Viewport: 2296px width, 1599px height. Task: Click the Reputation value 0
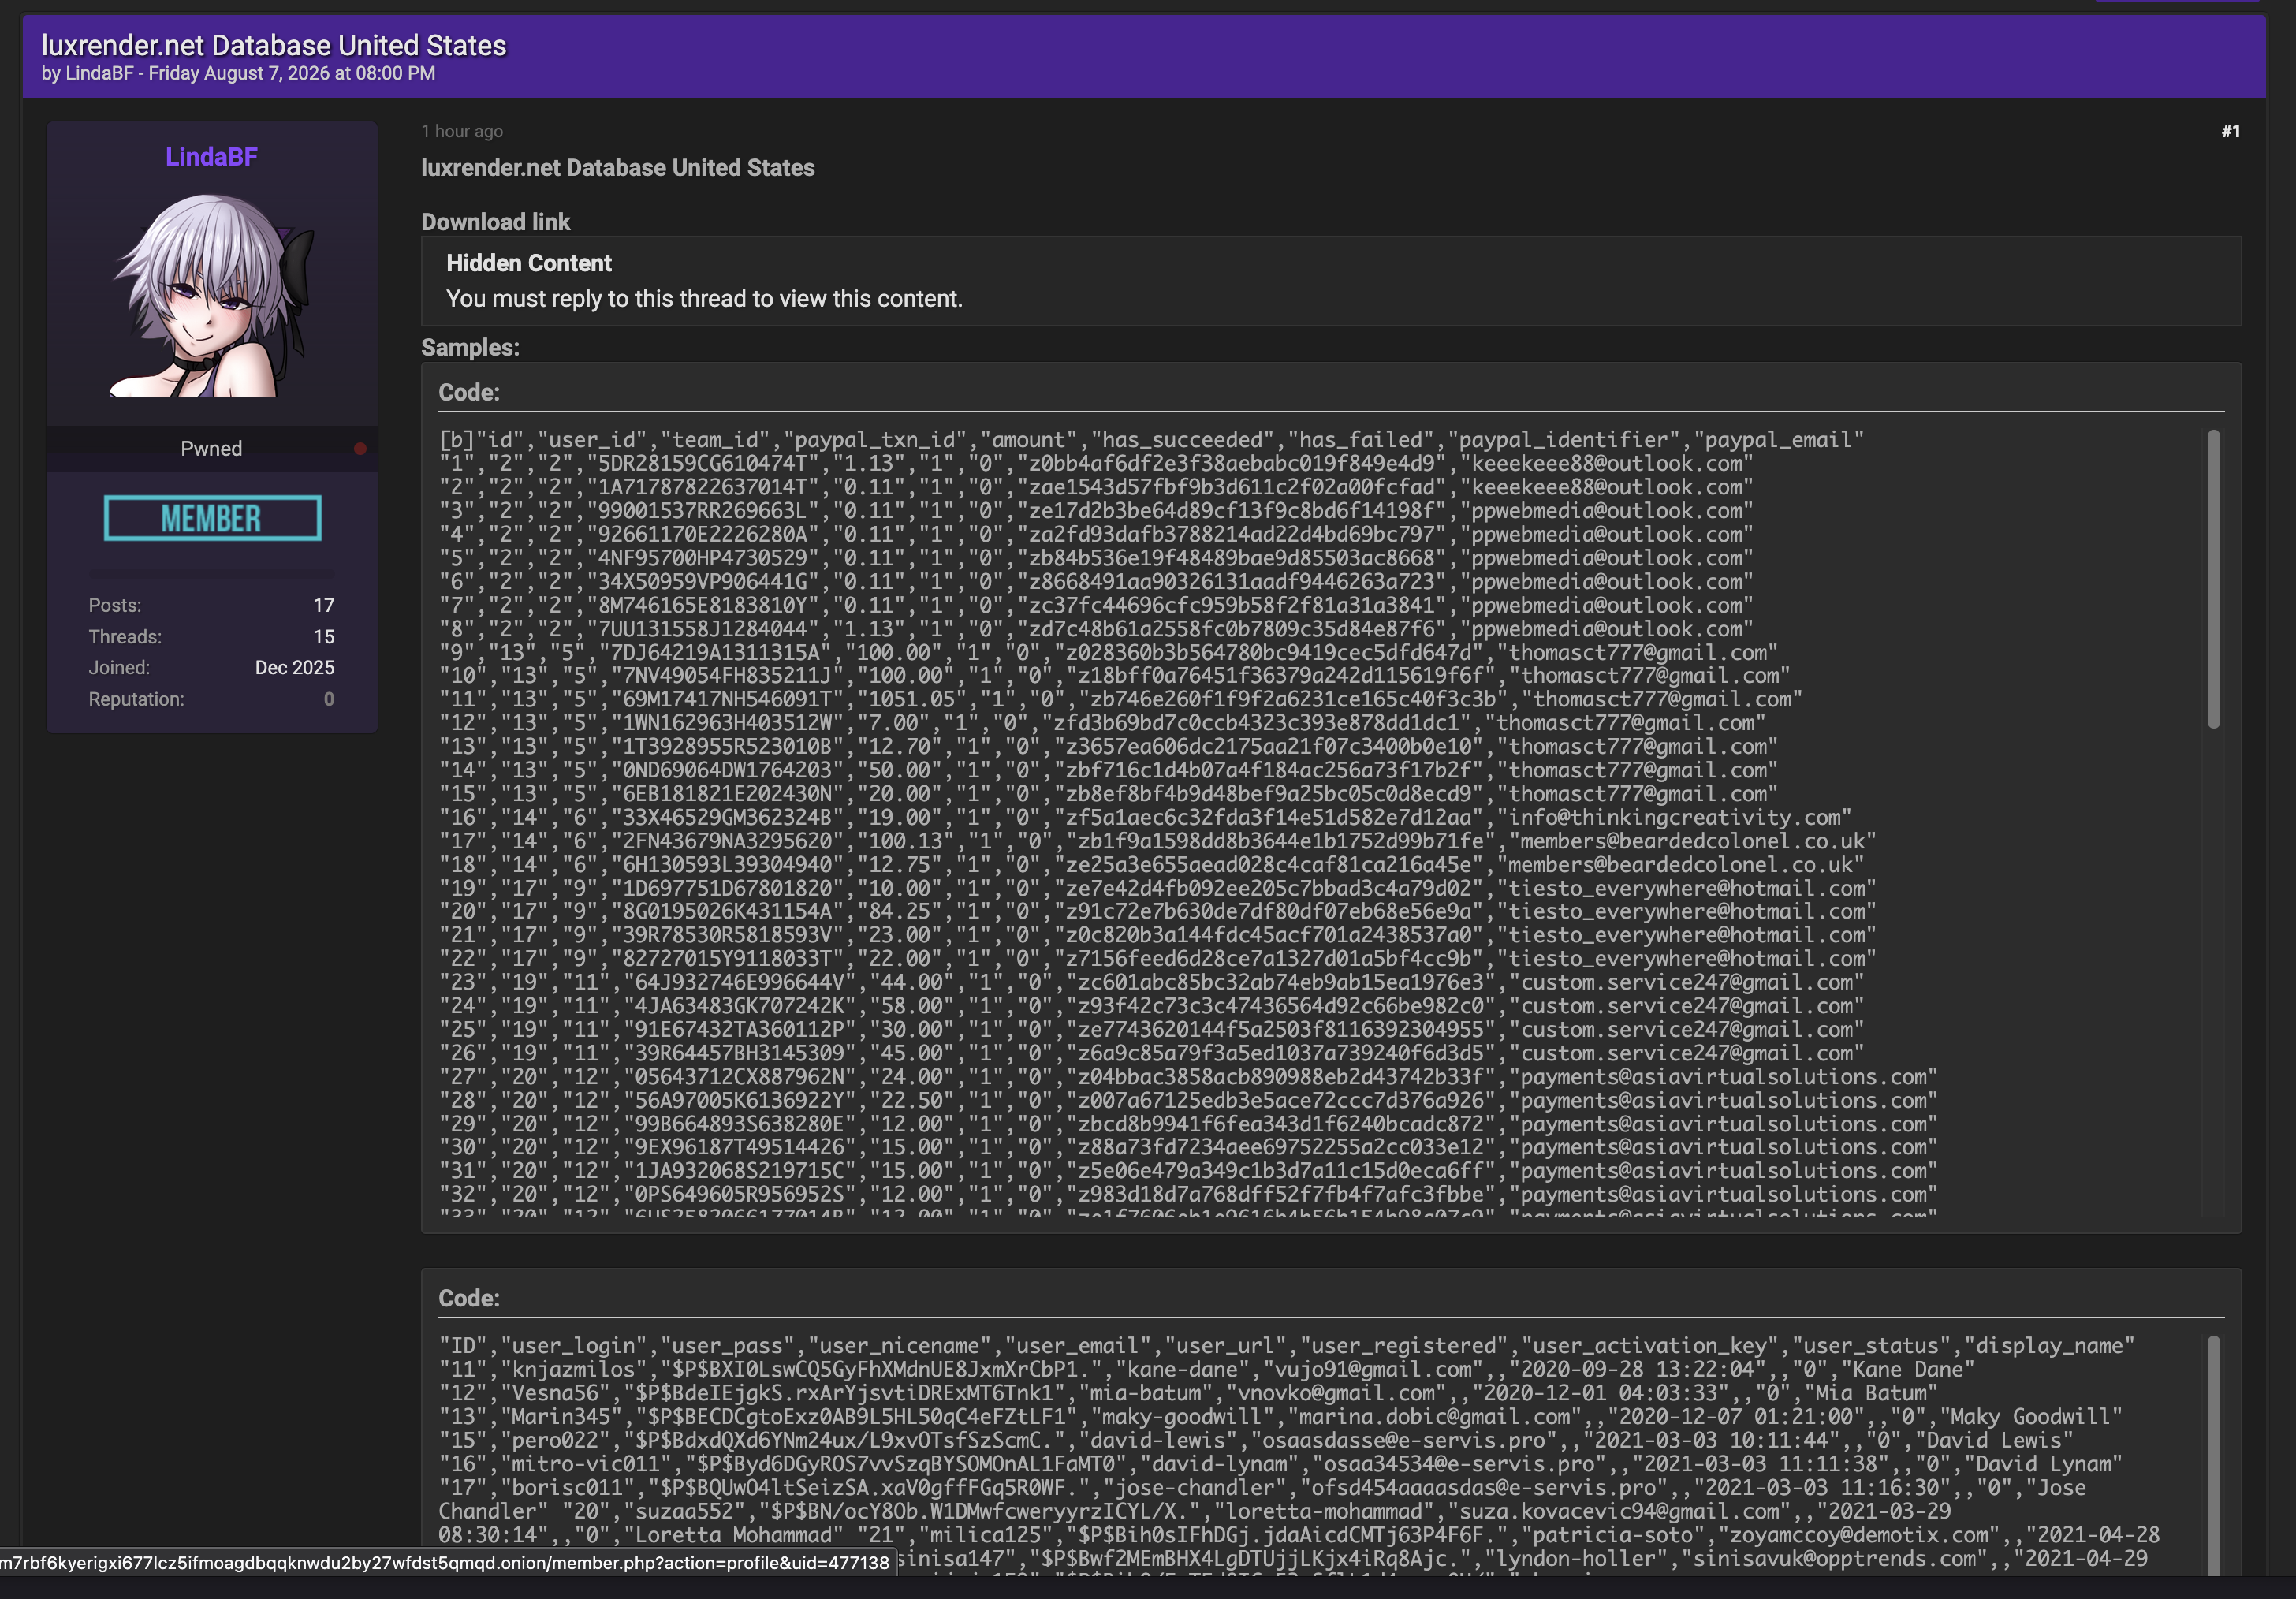(x=329, y=699)
